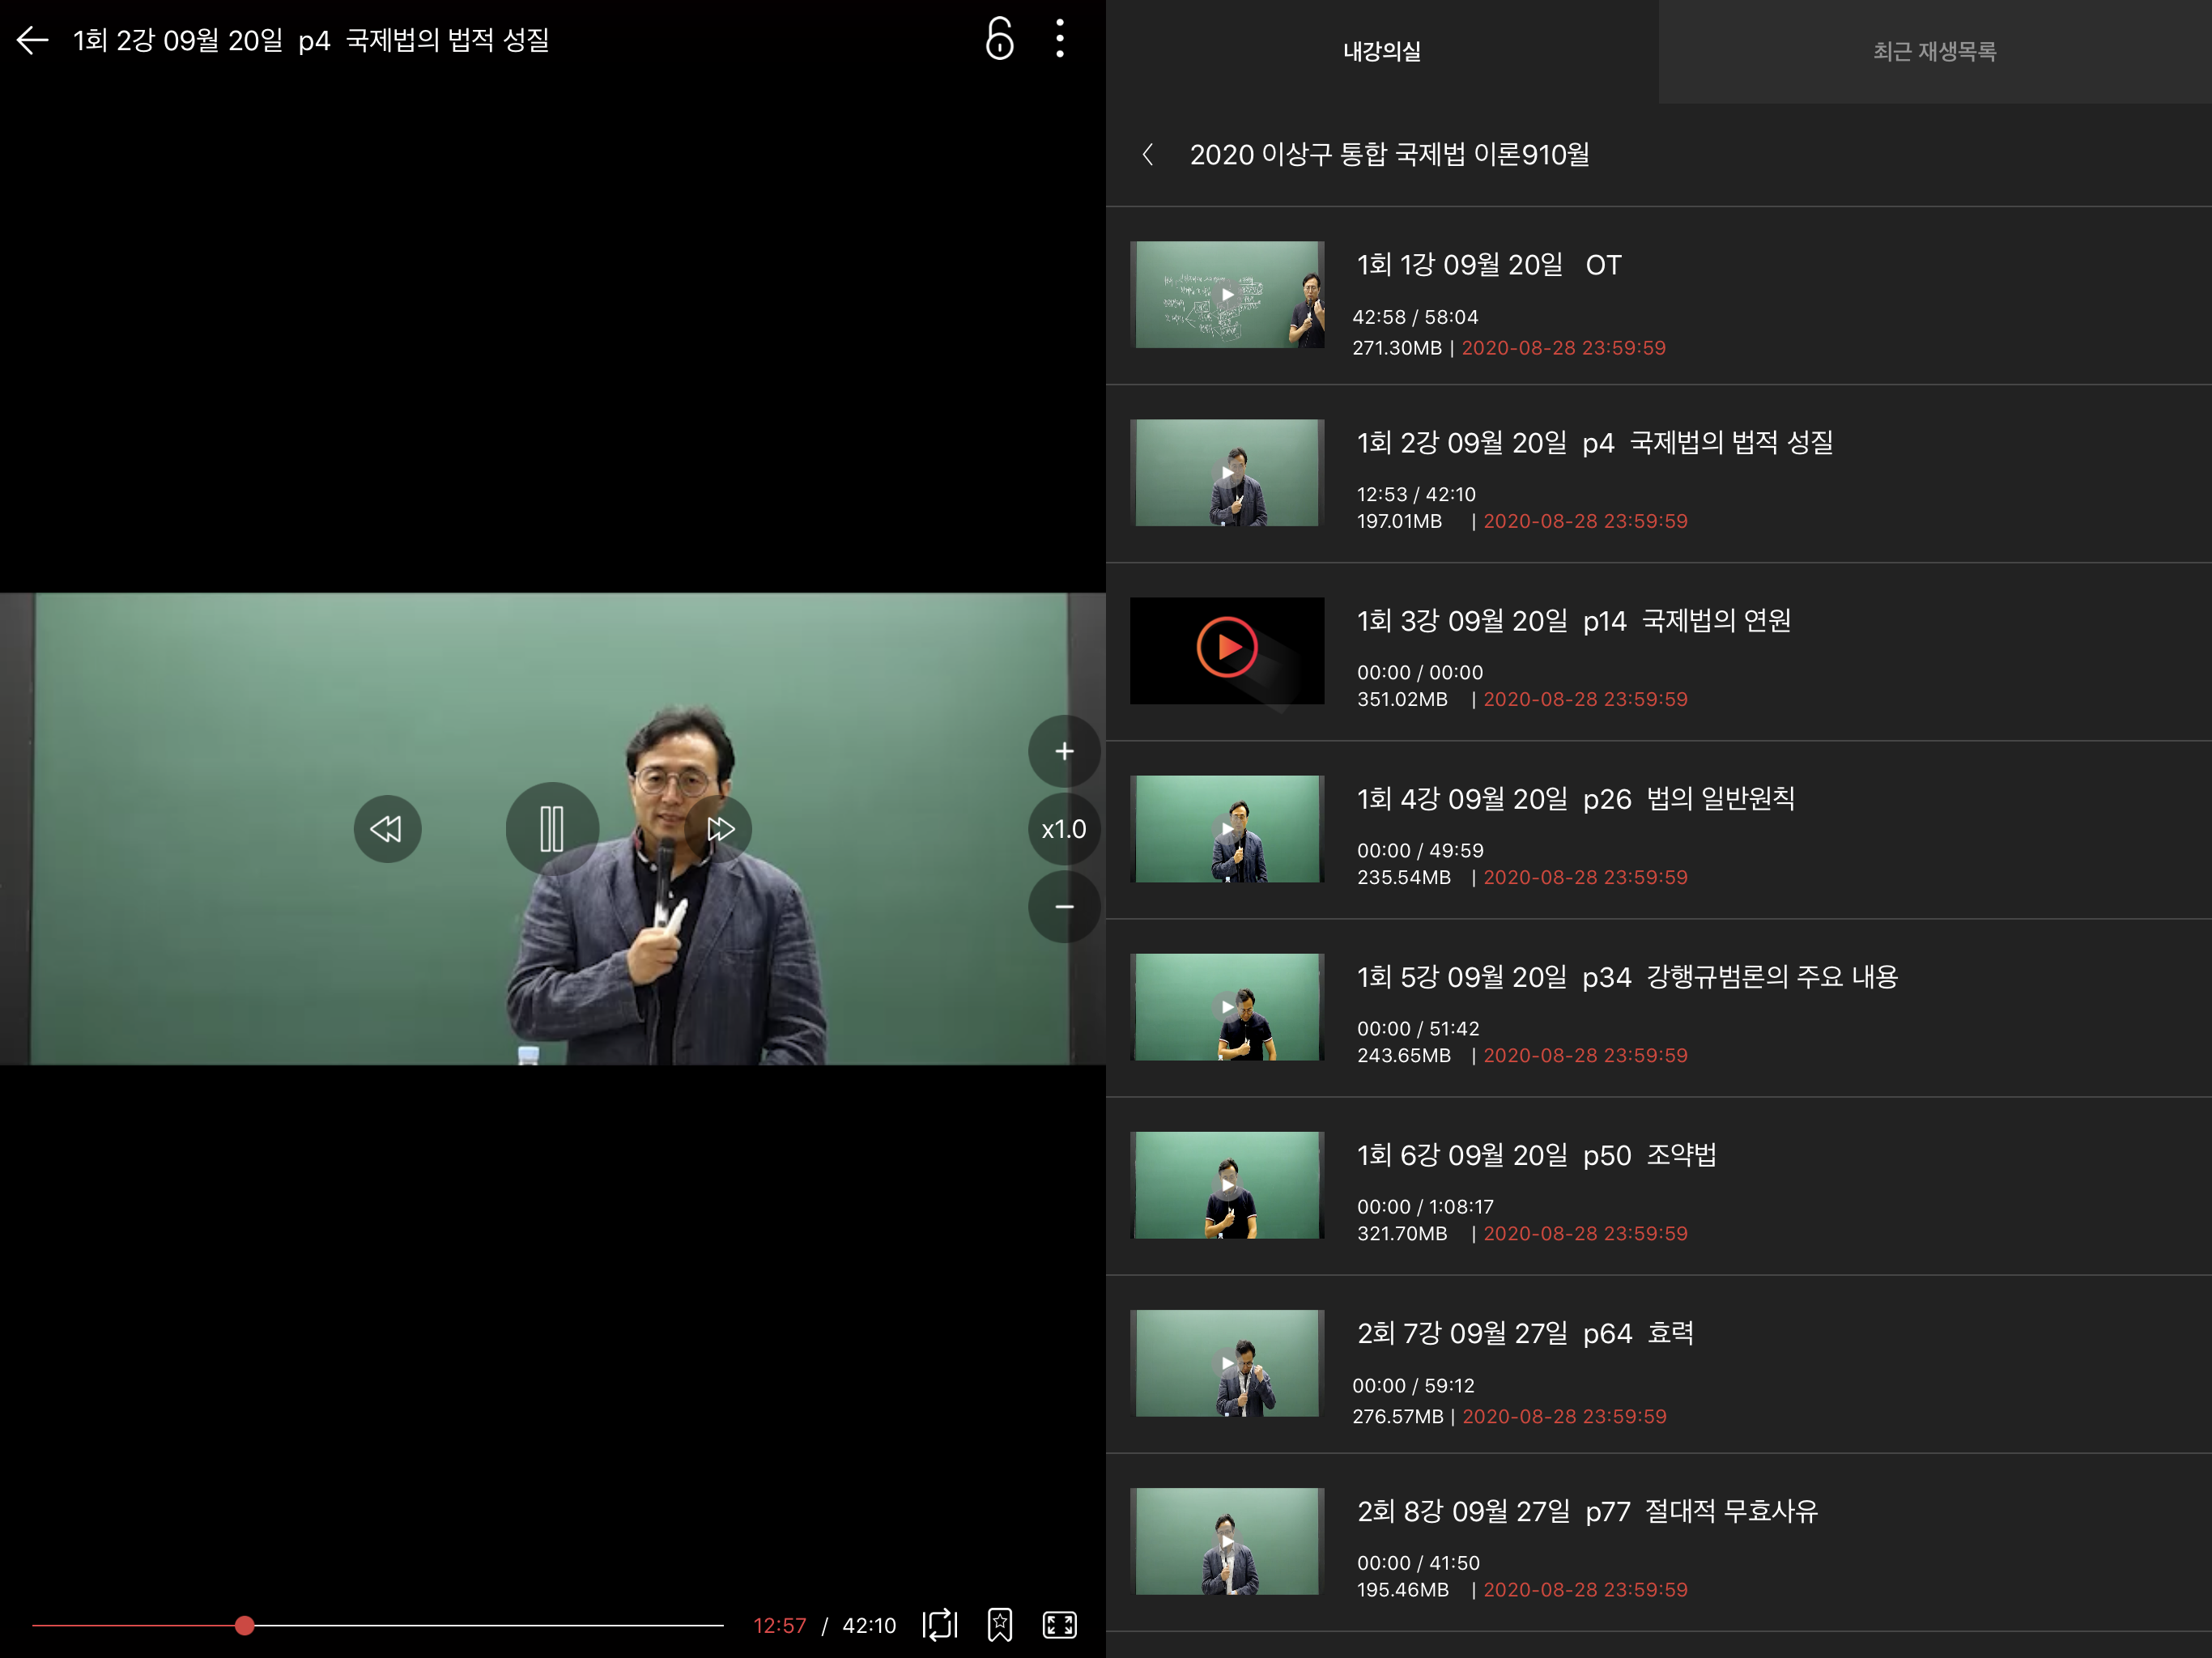Select lecture title '1회 4강 09월 20일 p26 법의 일반원칙'

coord(1576,798)
